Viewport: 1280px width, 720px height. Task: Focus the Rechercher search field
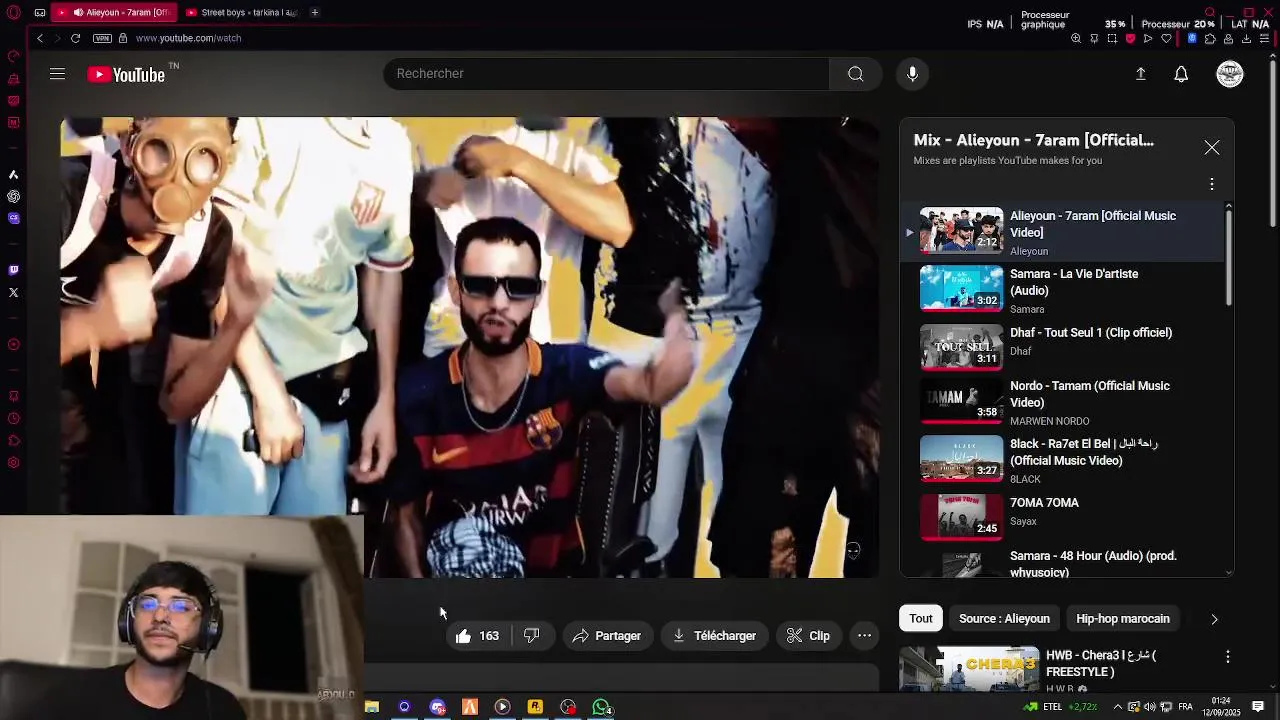point(606,74)
